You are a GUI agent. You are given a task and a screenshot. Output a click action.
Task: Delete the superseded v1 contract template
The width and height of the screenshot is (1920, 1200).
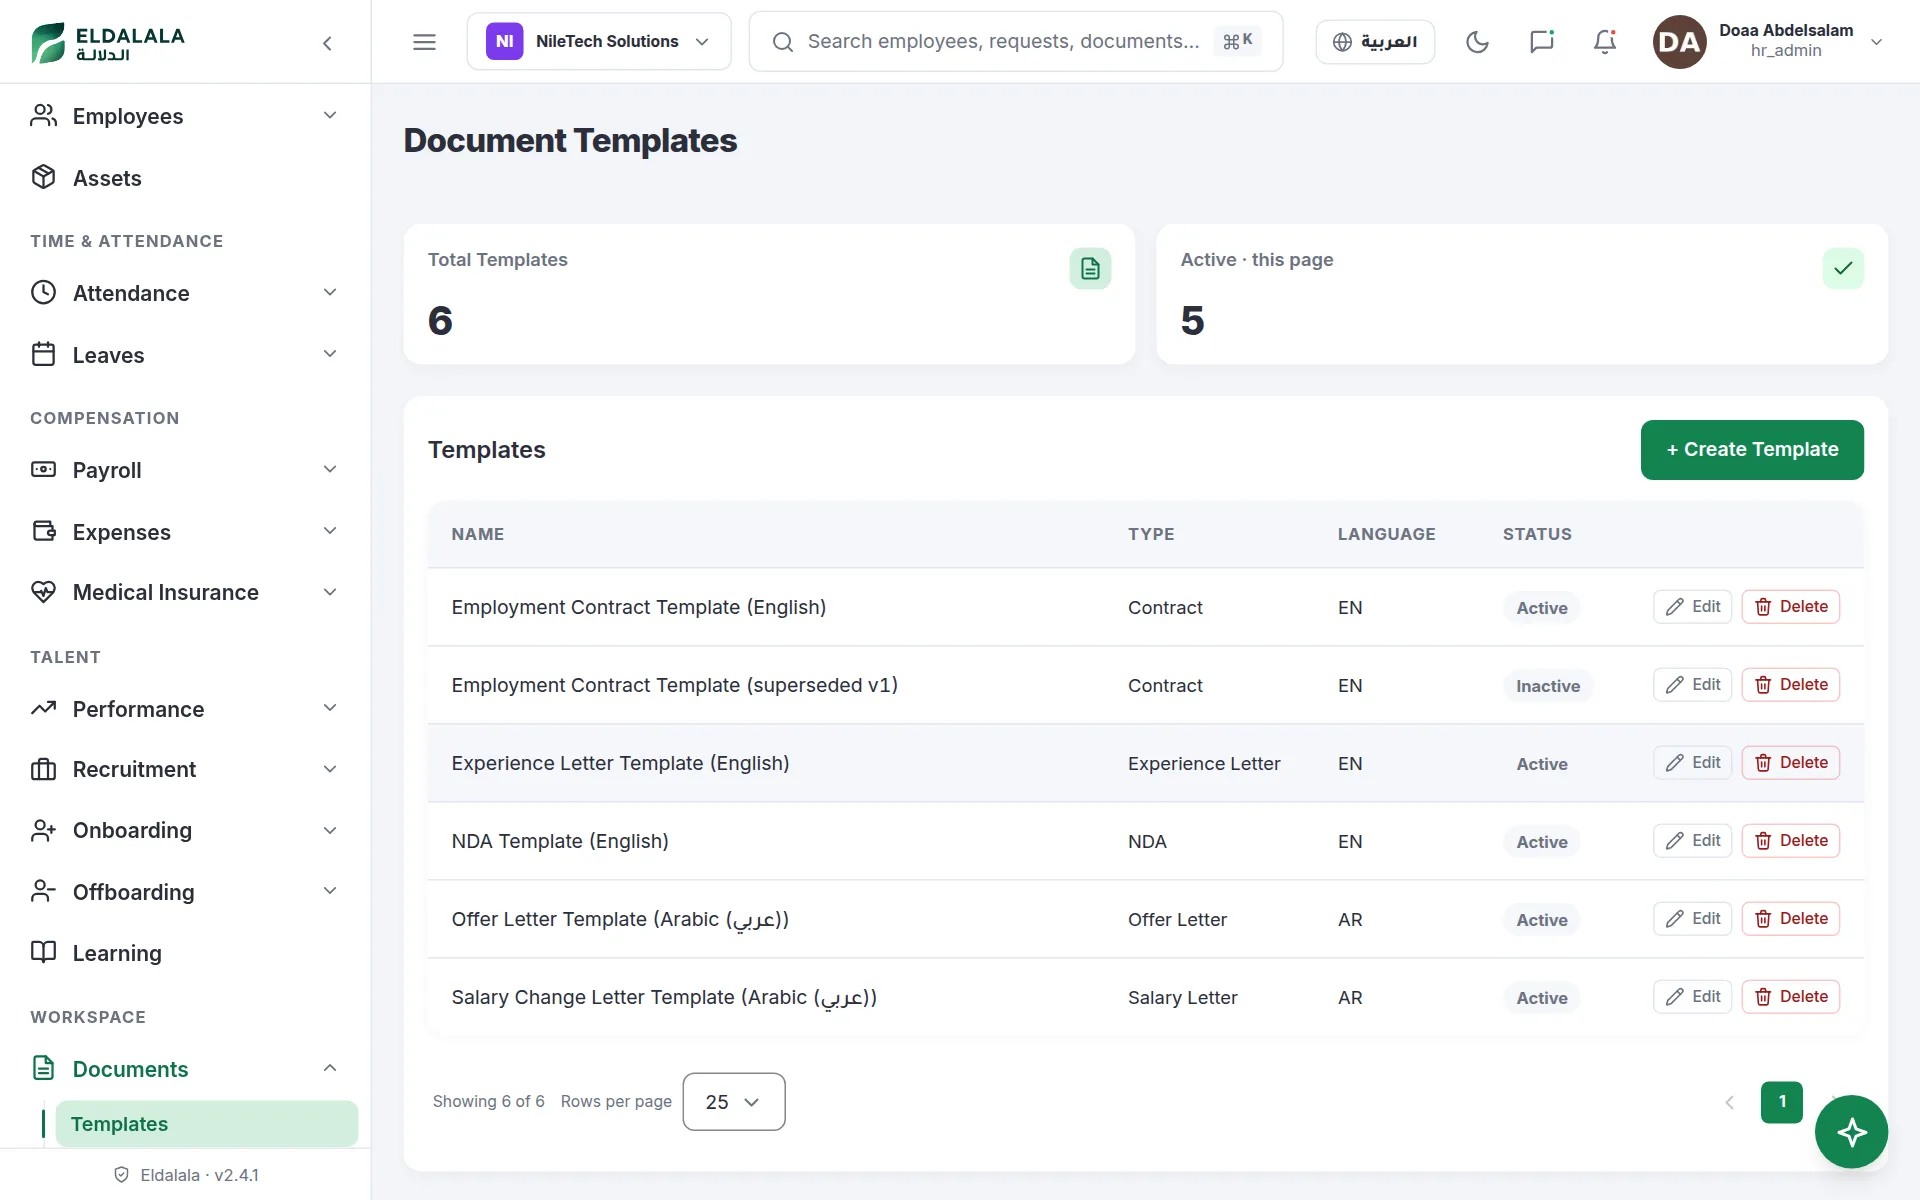tap(1791, 685)
